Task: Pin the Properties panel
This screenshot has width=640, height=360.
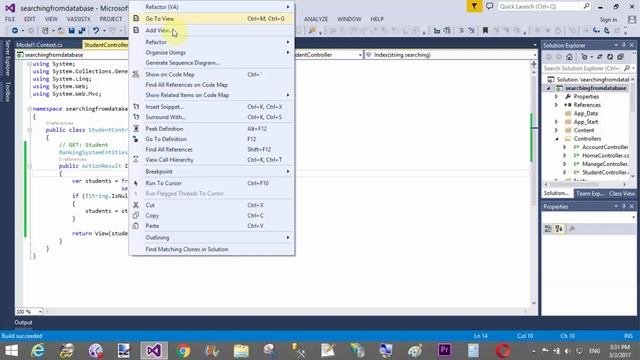Action: [x=624, y=207]
